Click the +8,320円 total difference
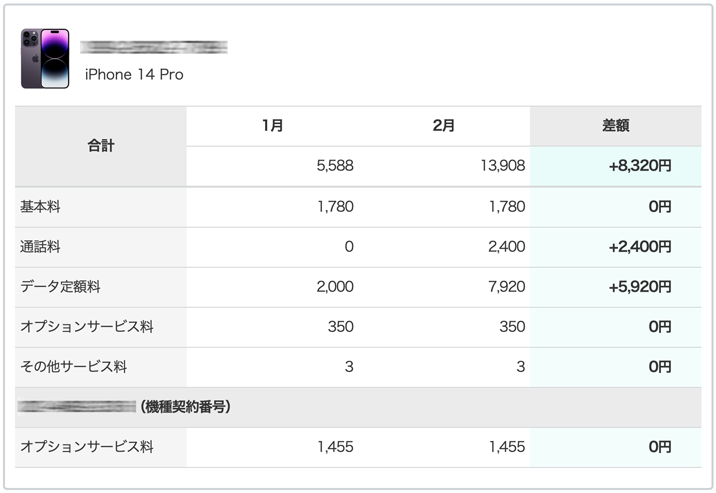Screen dimensions: 716x493 [639, 166]
